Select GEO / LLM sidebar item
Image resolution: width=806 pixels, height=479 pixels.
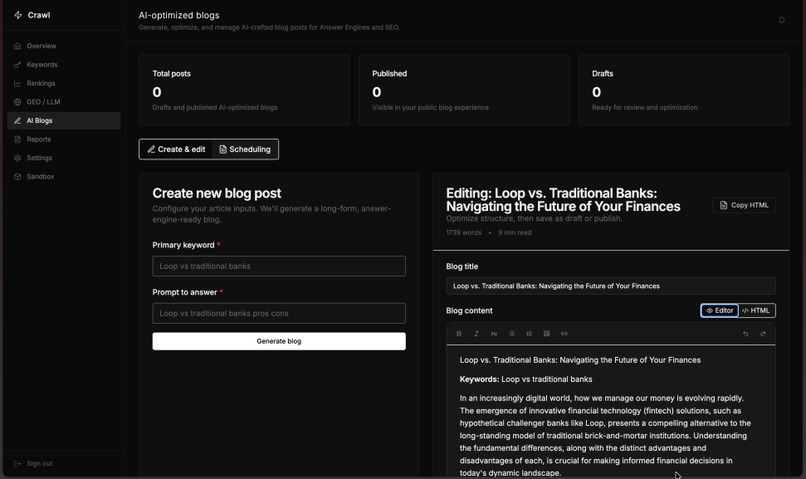pyautogui.click(x=64, y=102)
